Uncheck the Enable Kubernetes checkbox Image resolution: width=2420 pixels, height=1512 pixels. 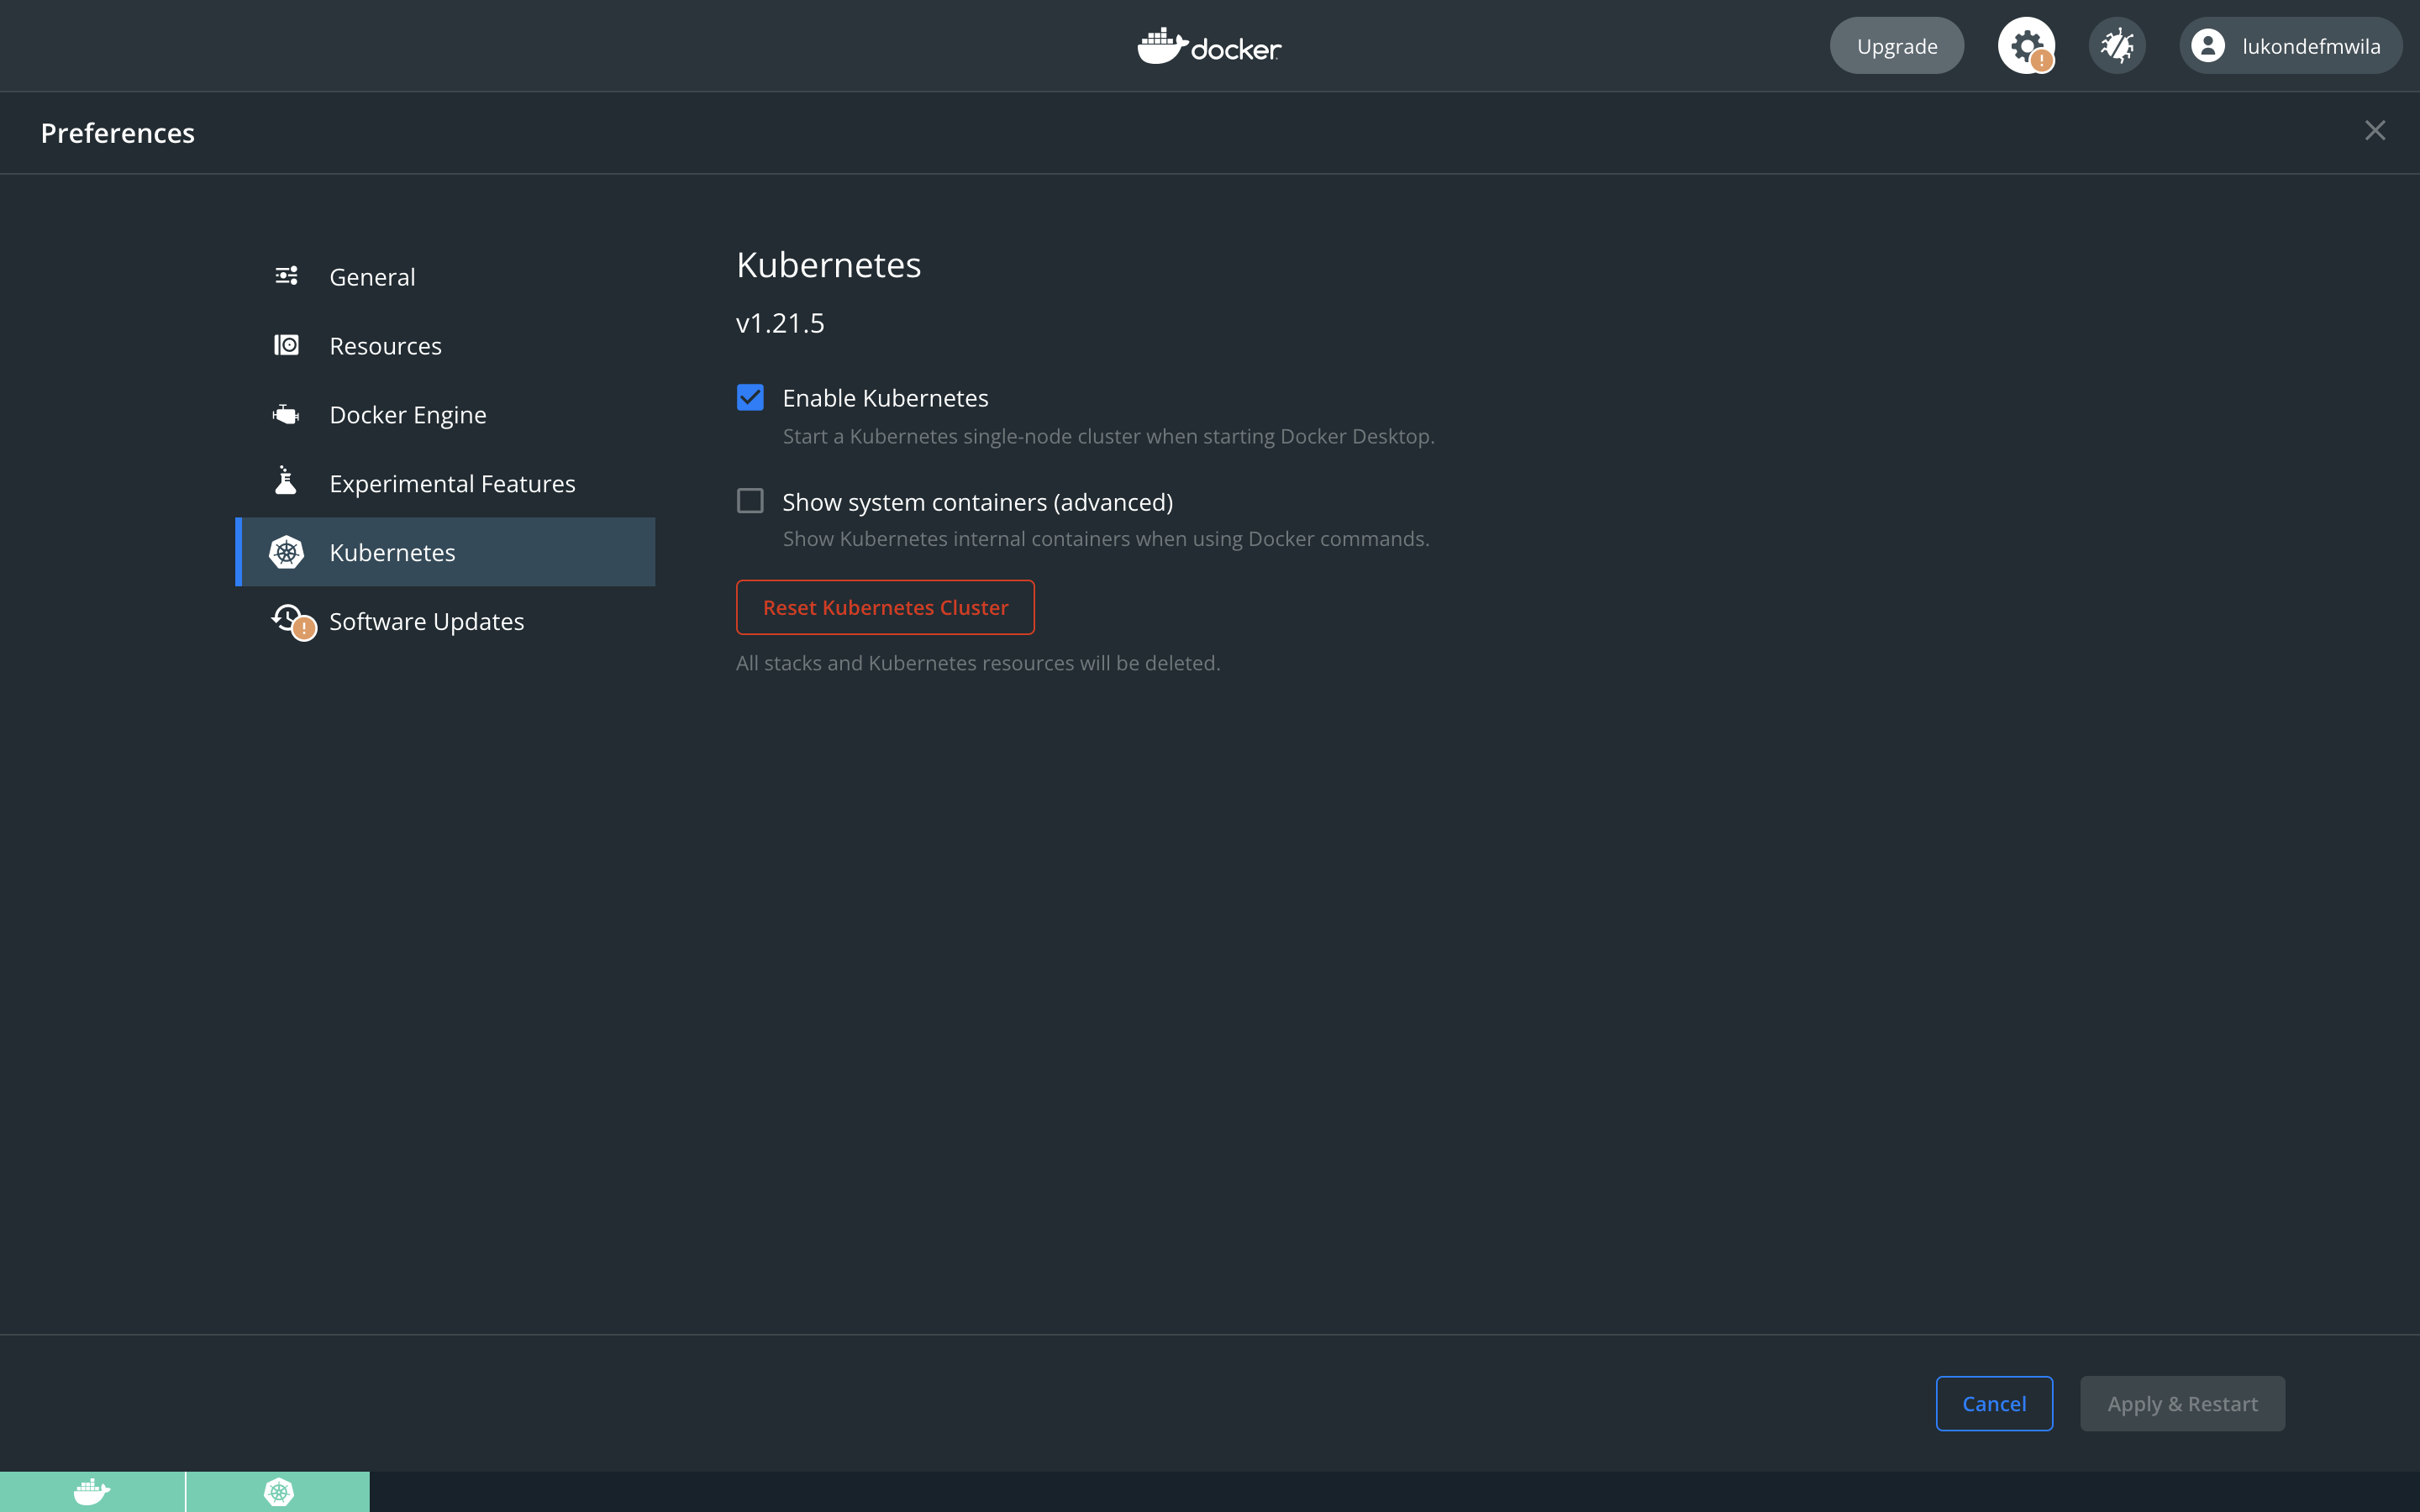(x=750, y=397)
